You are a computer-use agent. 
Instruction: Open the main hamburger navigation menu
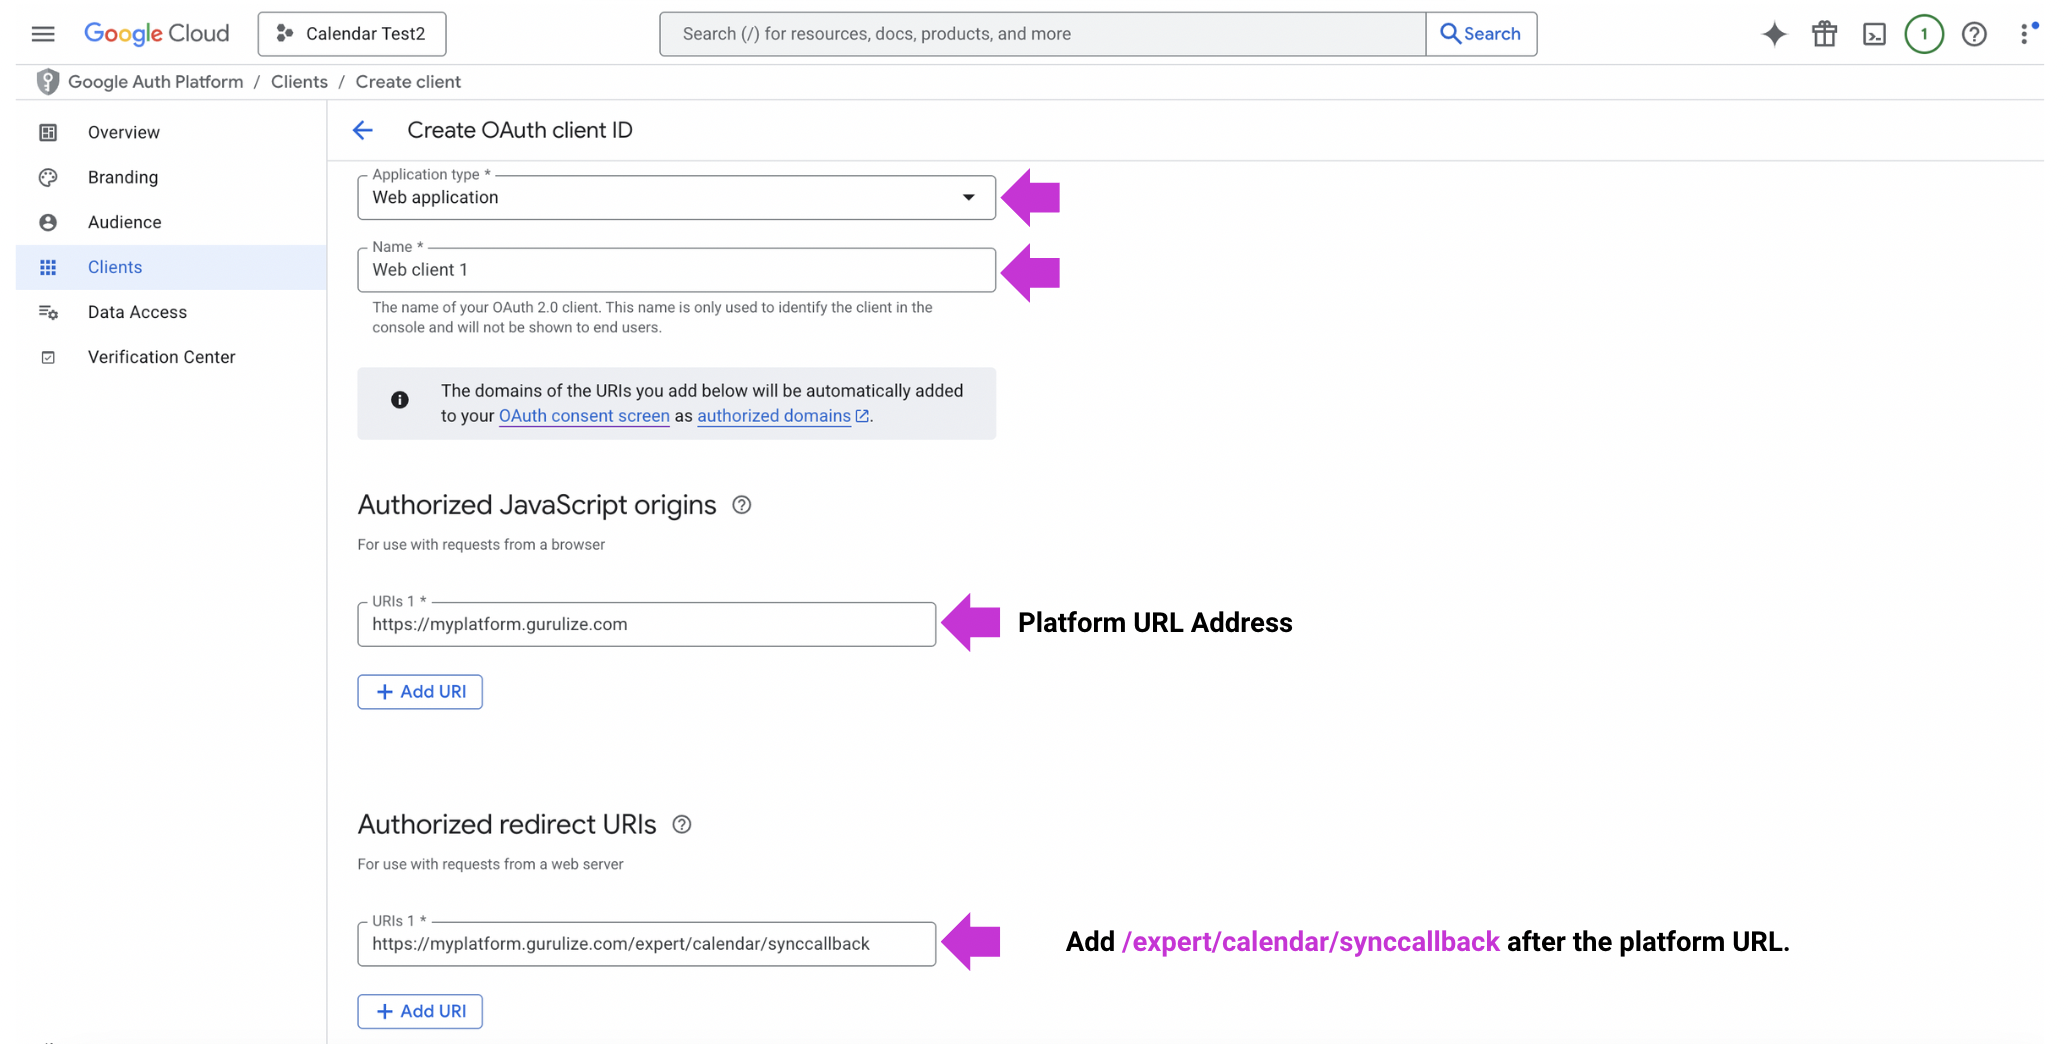tap(43, 34)
